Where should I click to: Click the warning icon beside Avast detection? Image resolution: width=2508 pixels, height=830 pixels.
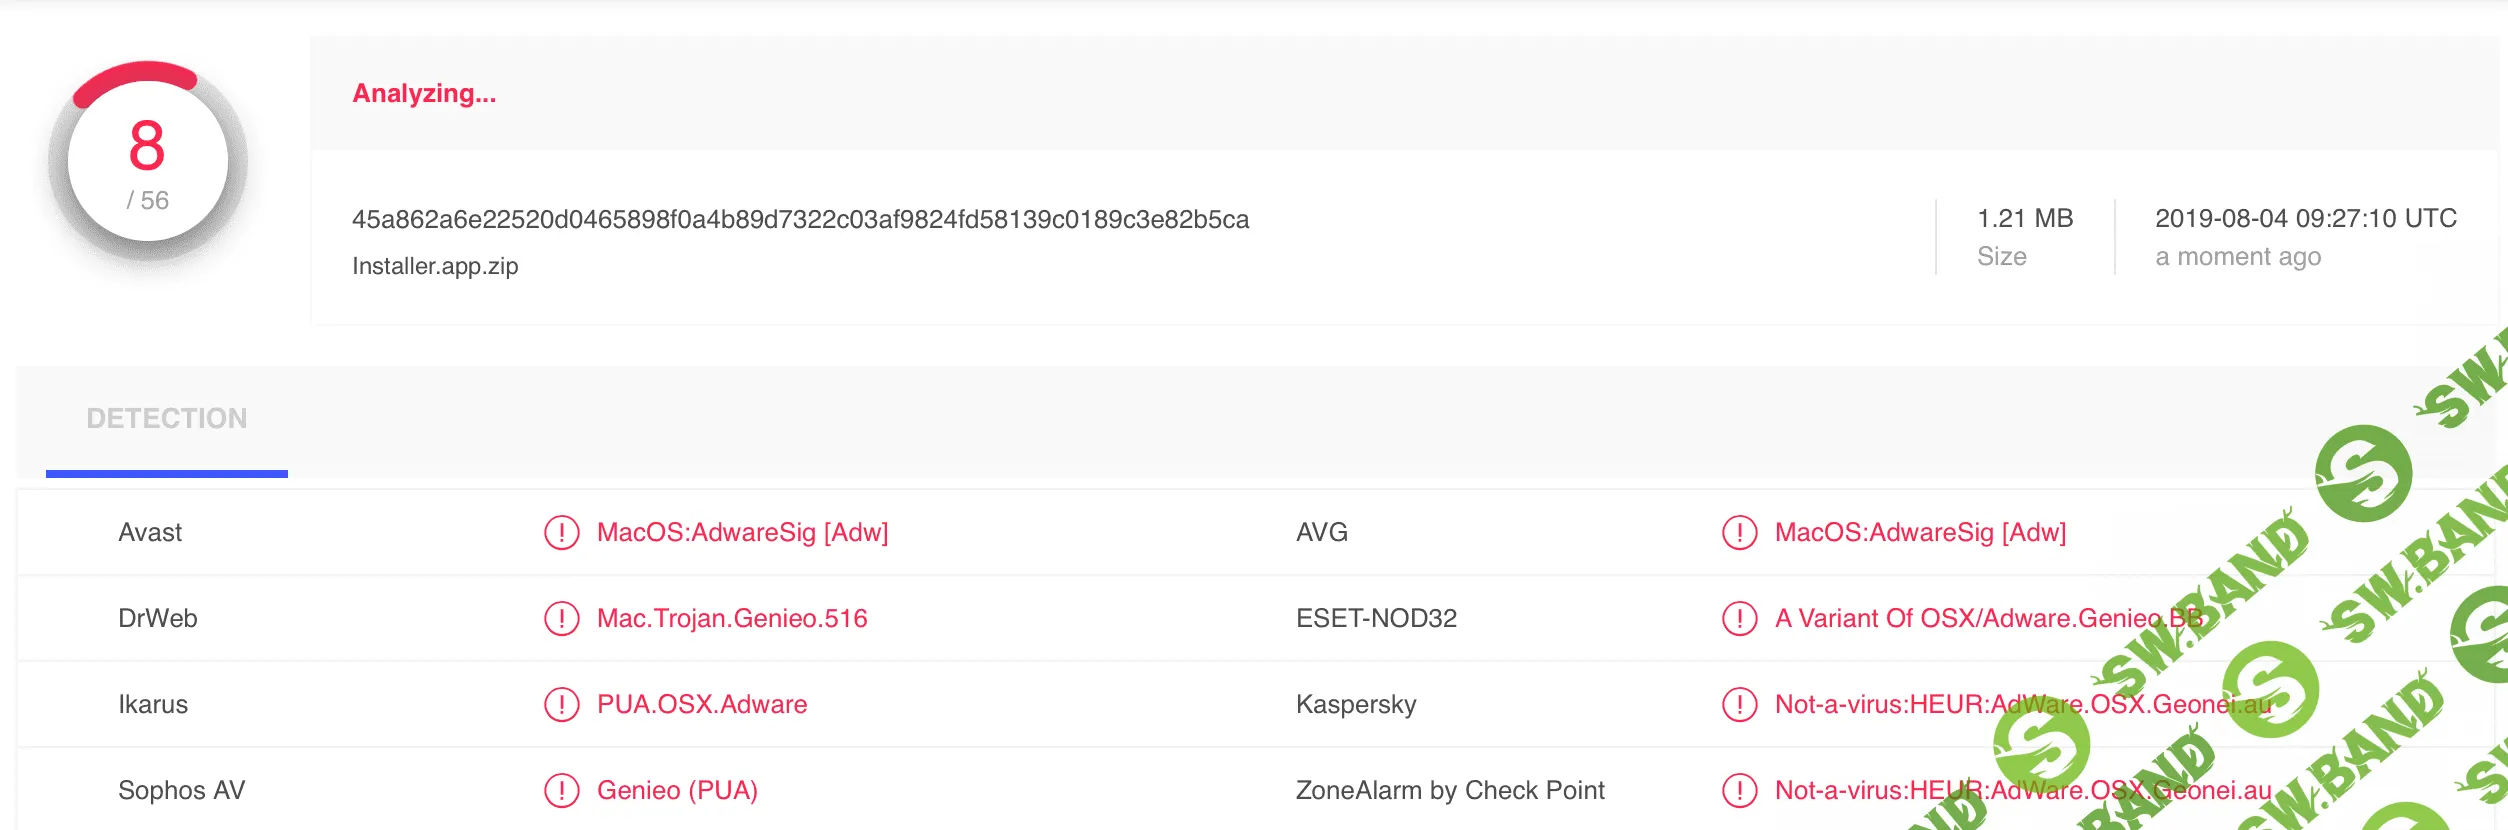coord(561,532)
